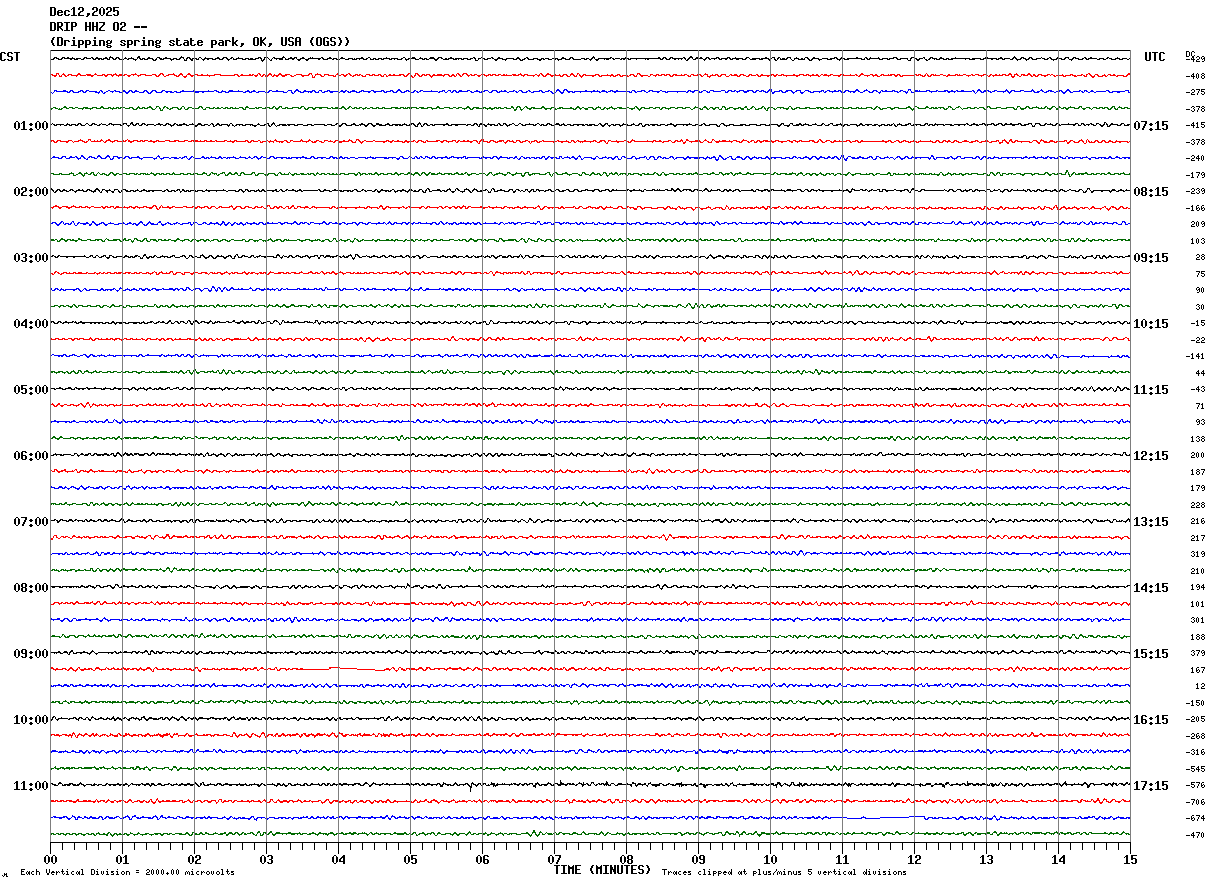1210x886 pixels.
Task: Click the 15:15 UTC time label
Action: (1150, 654)
